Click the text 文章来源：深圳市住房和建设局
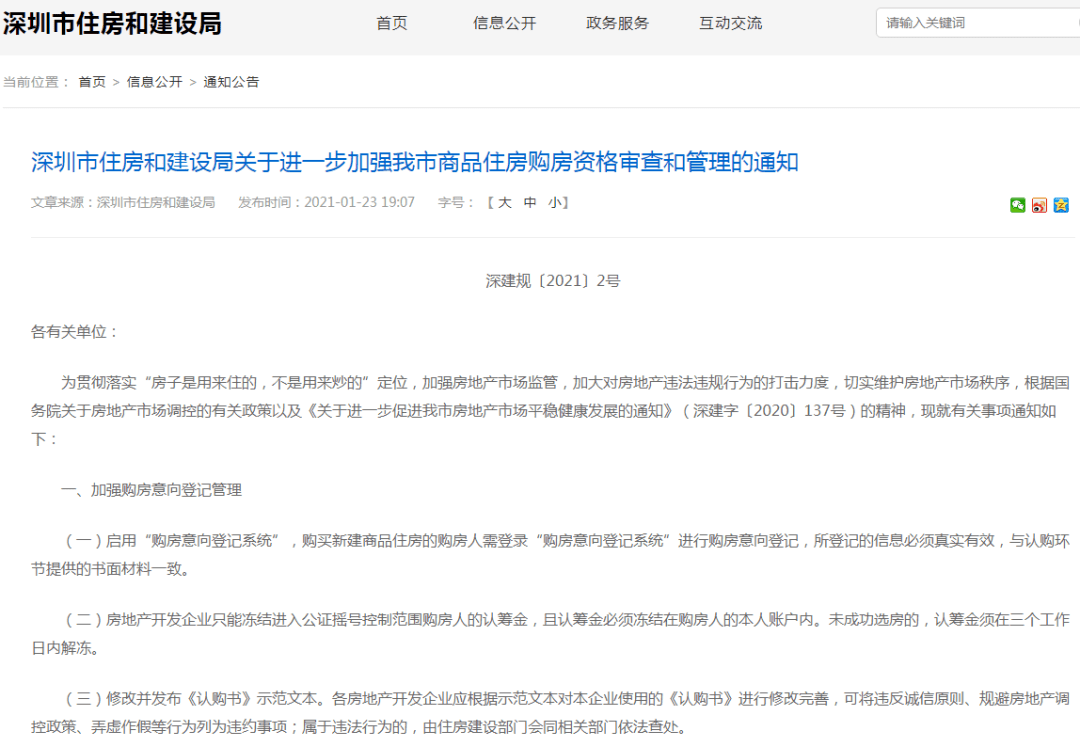 tap(123, 202)
